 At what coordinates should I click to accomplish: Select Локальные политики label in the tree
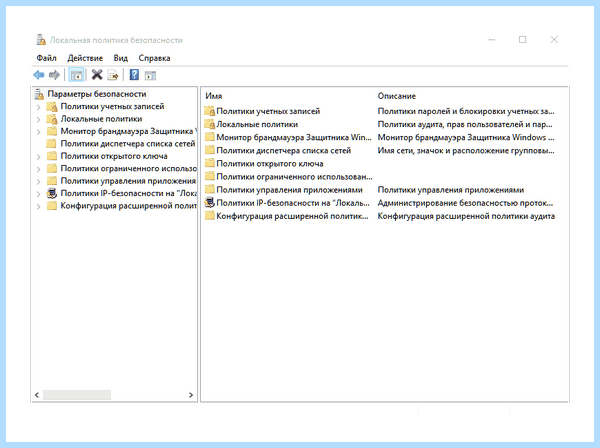pyautogui.click(x=101, y=119)
